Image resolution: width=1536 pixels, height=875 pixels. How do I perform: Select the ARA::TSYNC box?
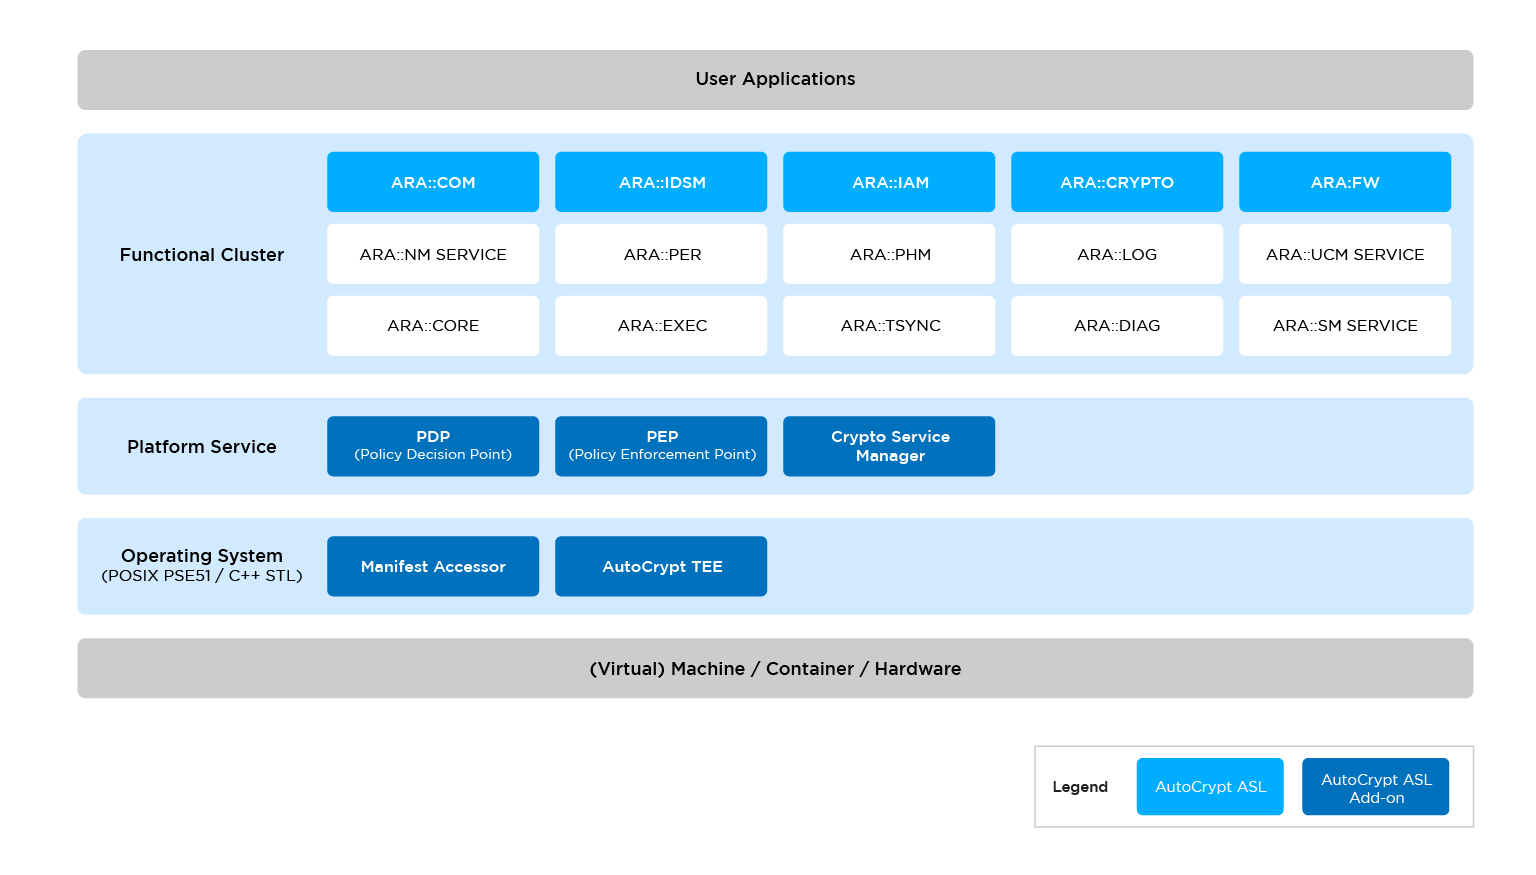pos(889,326)
